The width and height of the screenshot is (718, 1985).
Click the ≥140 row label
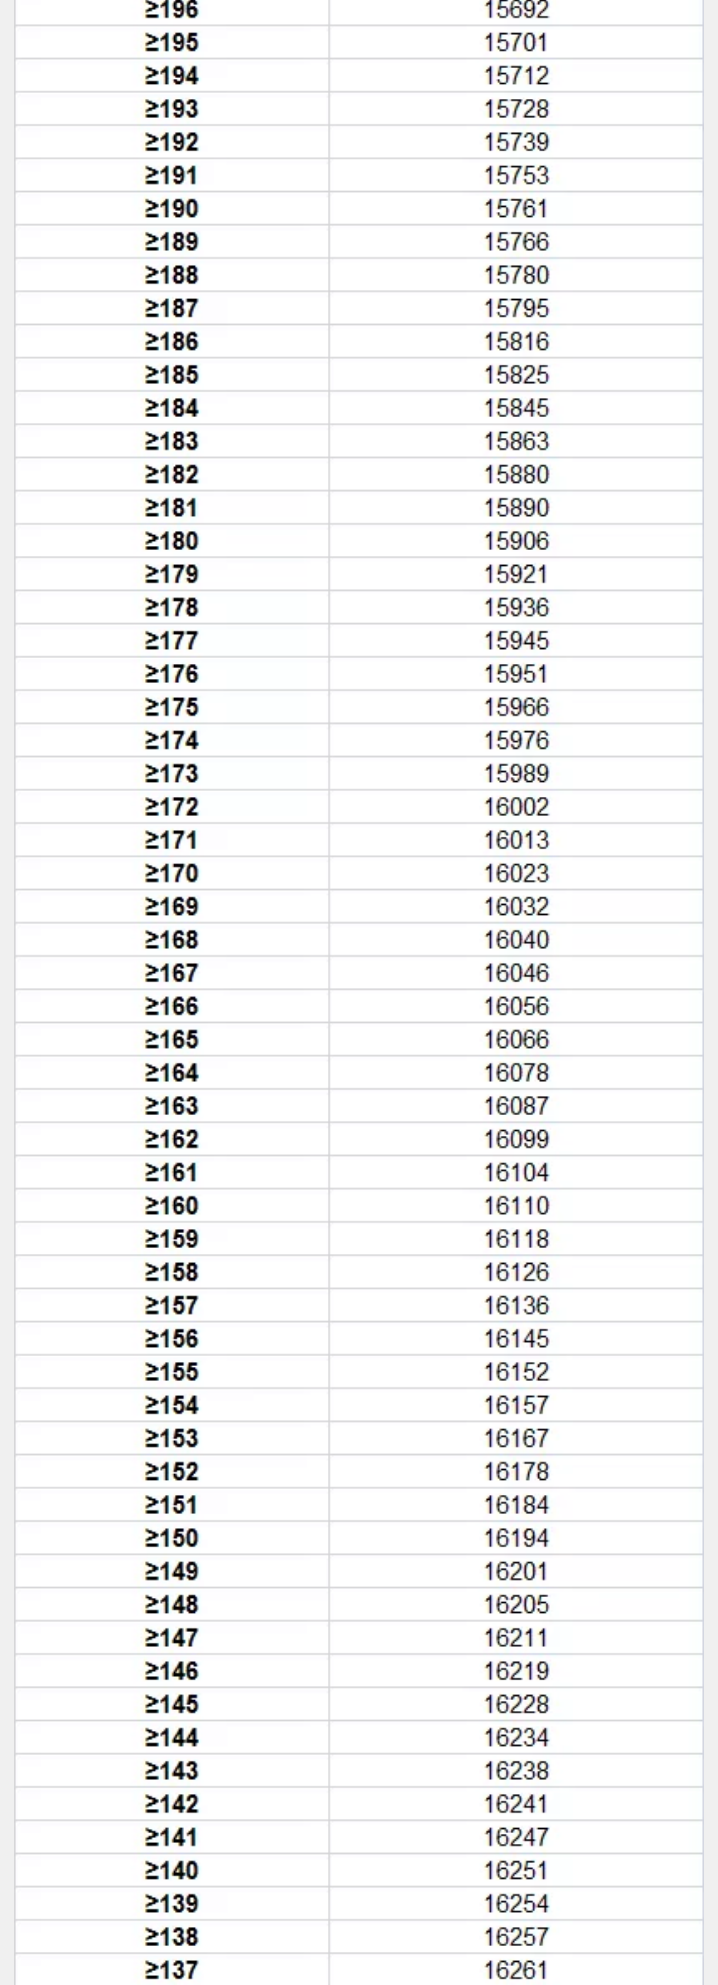(x=171, y=1869)
